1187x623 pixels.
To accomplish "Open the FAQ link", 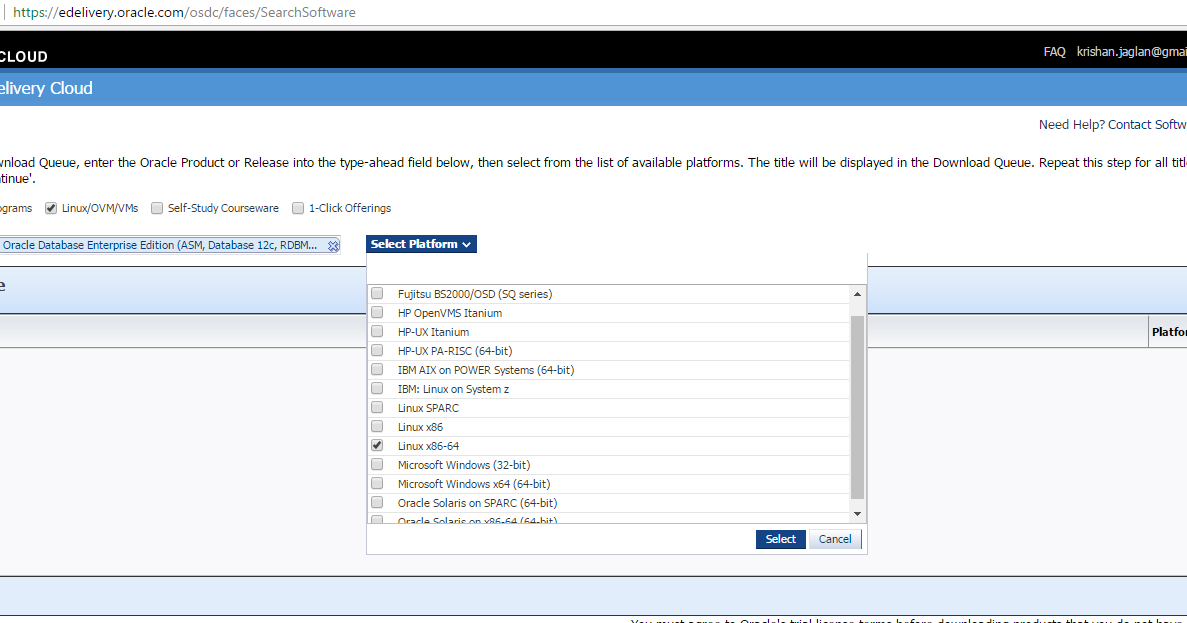I will coord(1055,51).
